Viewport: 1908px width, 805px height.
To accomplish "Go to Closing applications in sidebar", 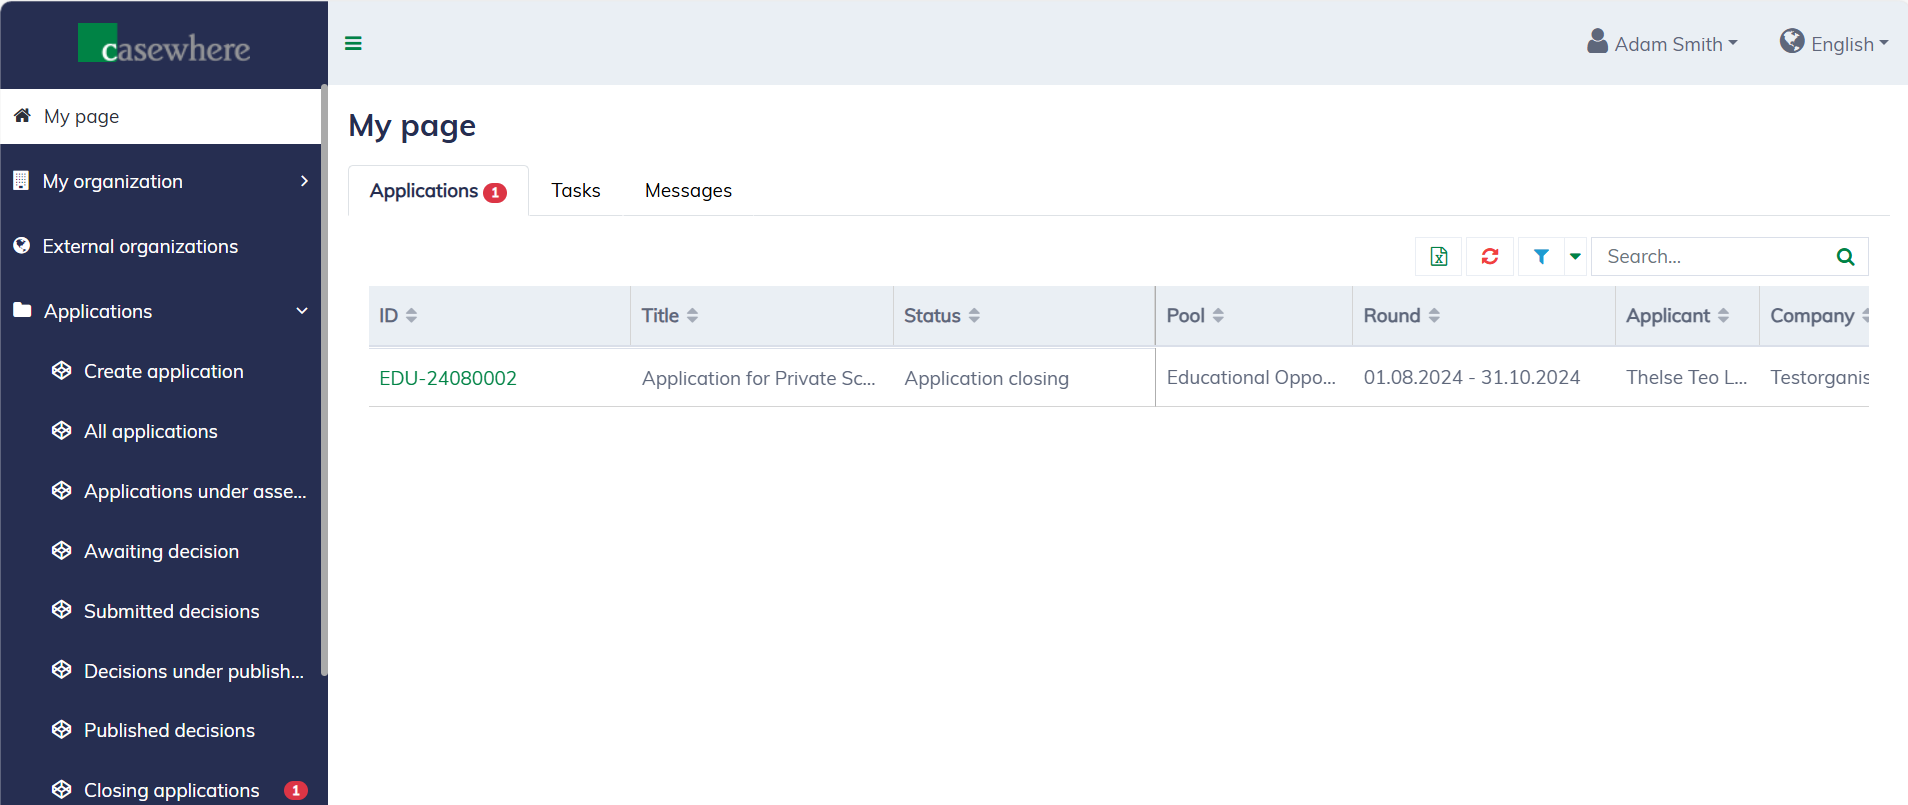I will coord(171,790).
